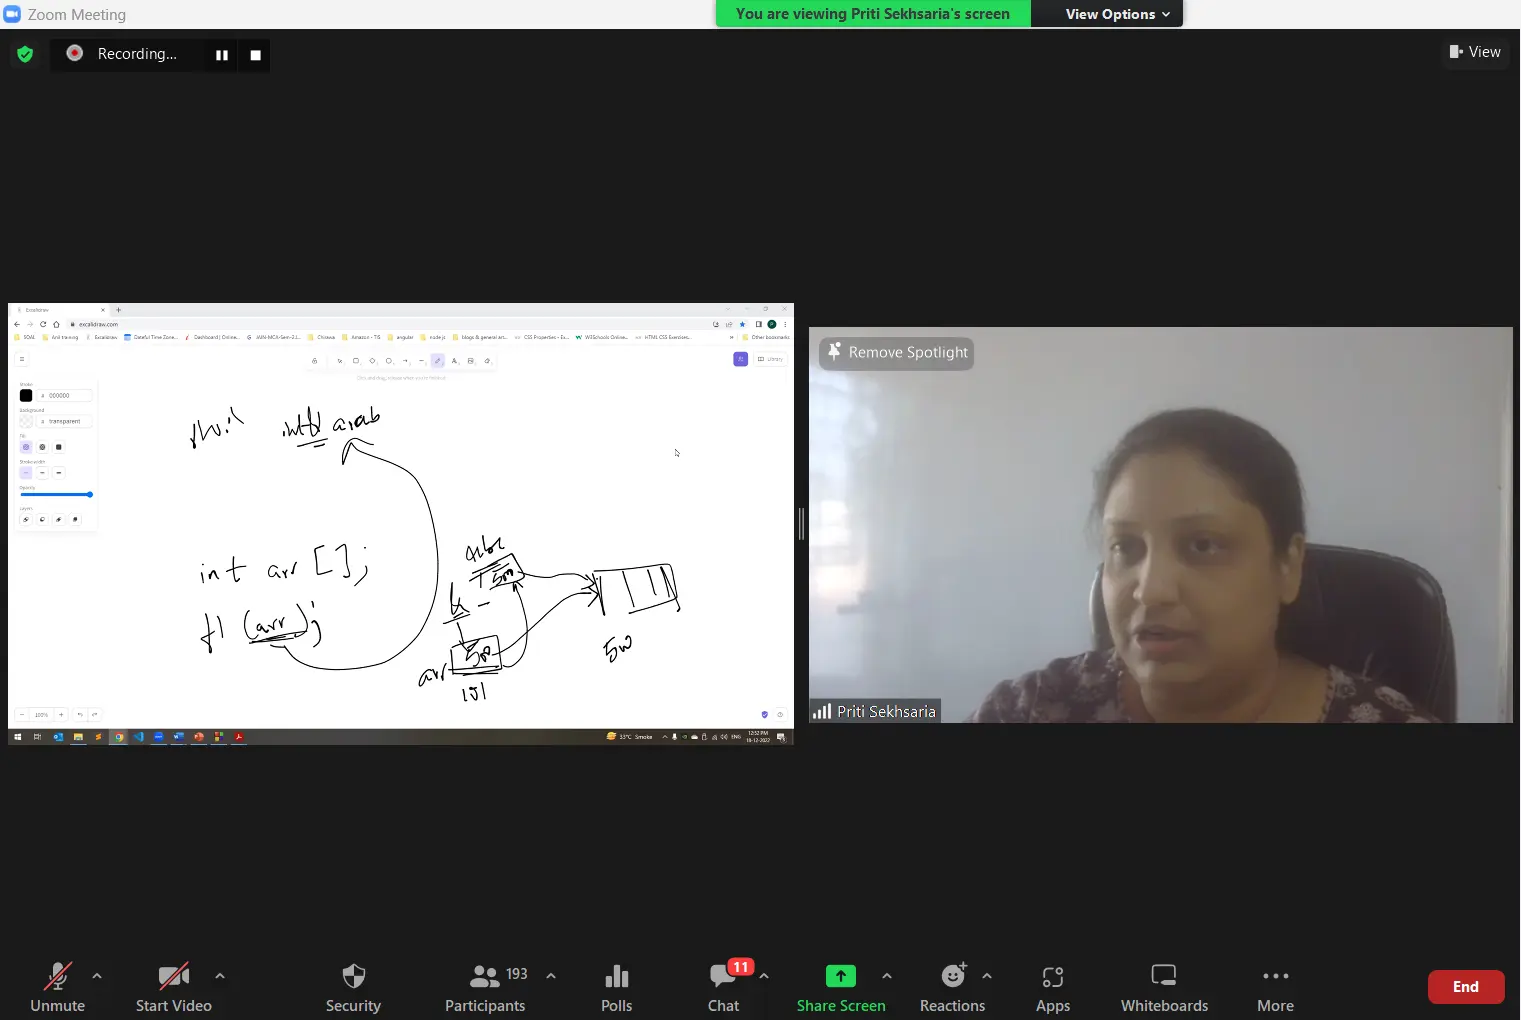Open the Security shield menu

pos(353,986)
